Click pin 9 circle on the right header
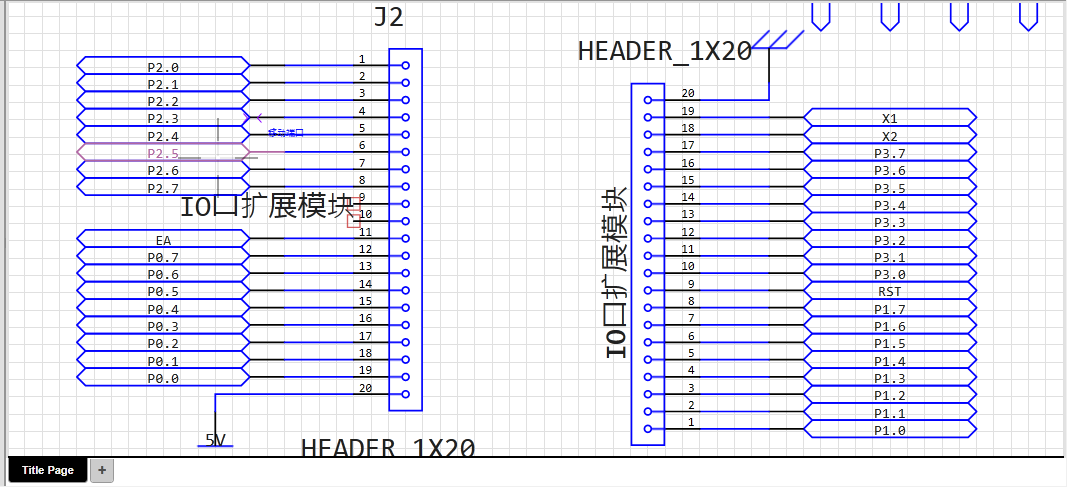The height and width of the screenshot is (487, 1067). click(x=648, y=291)
